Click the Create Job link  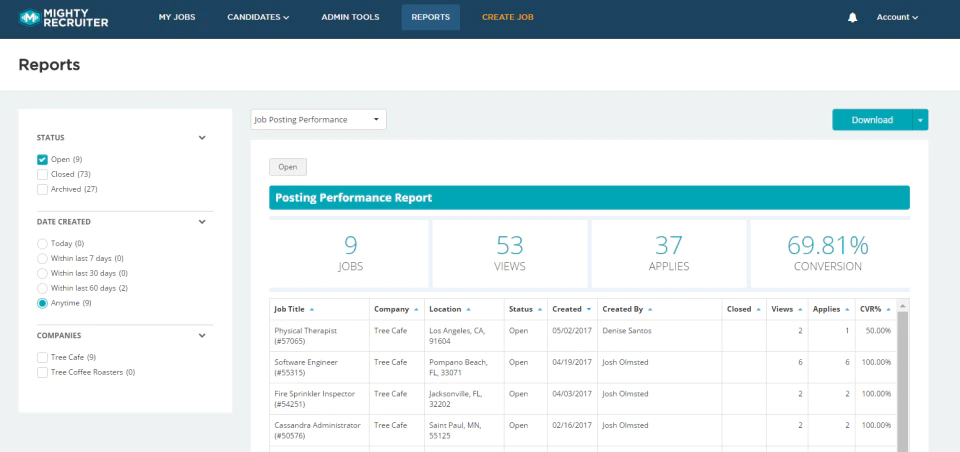point(508,17)
